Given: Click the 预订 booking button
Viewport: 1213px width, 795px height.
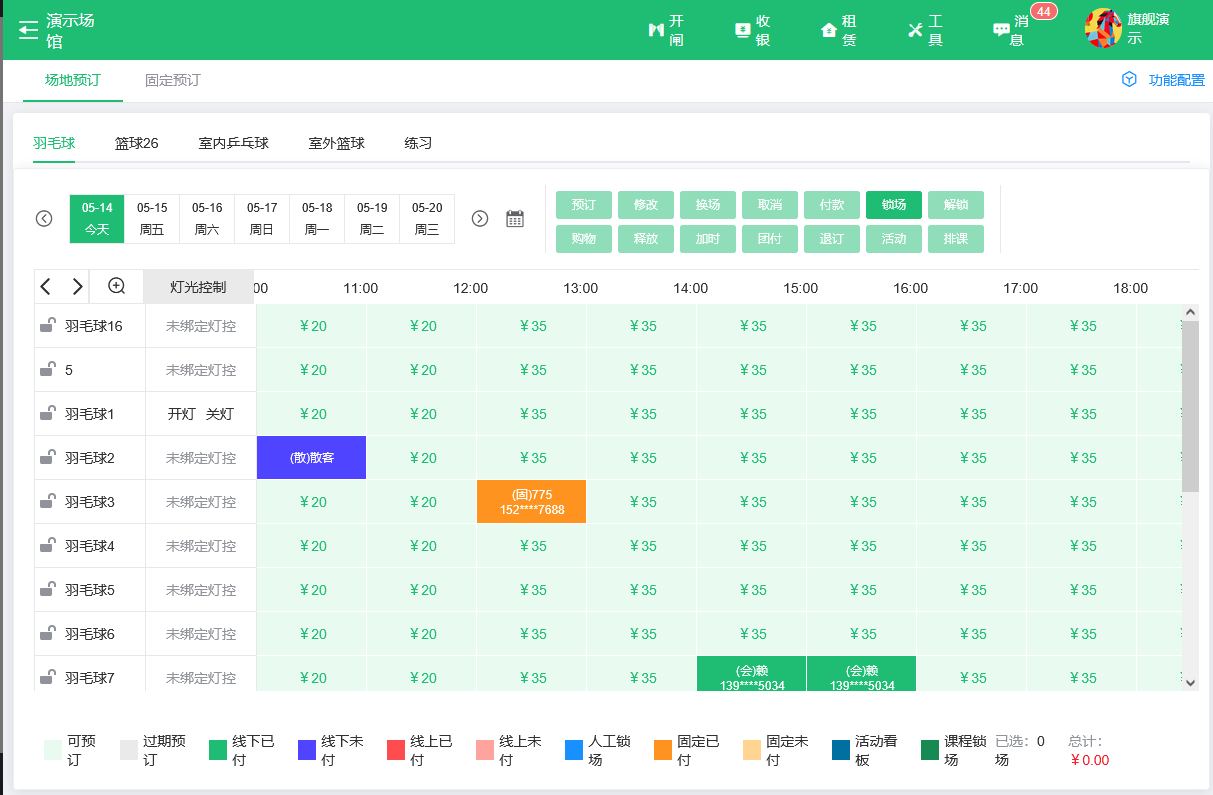Looking at the screenshot, I should coord(584,205).
